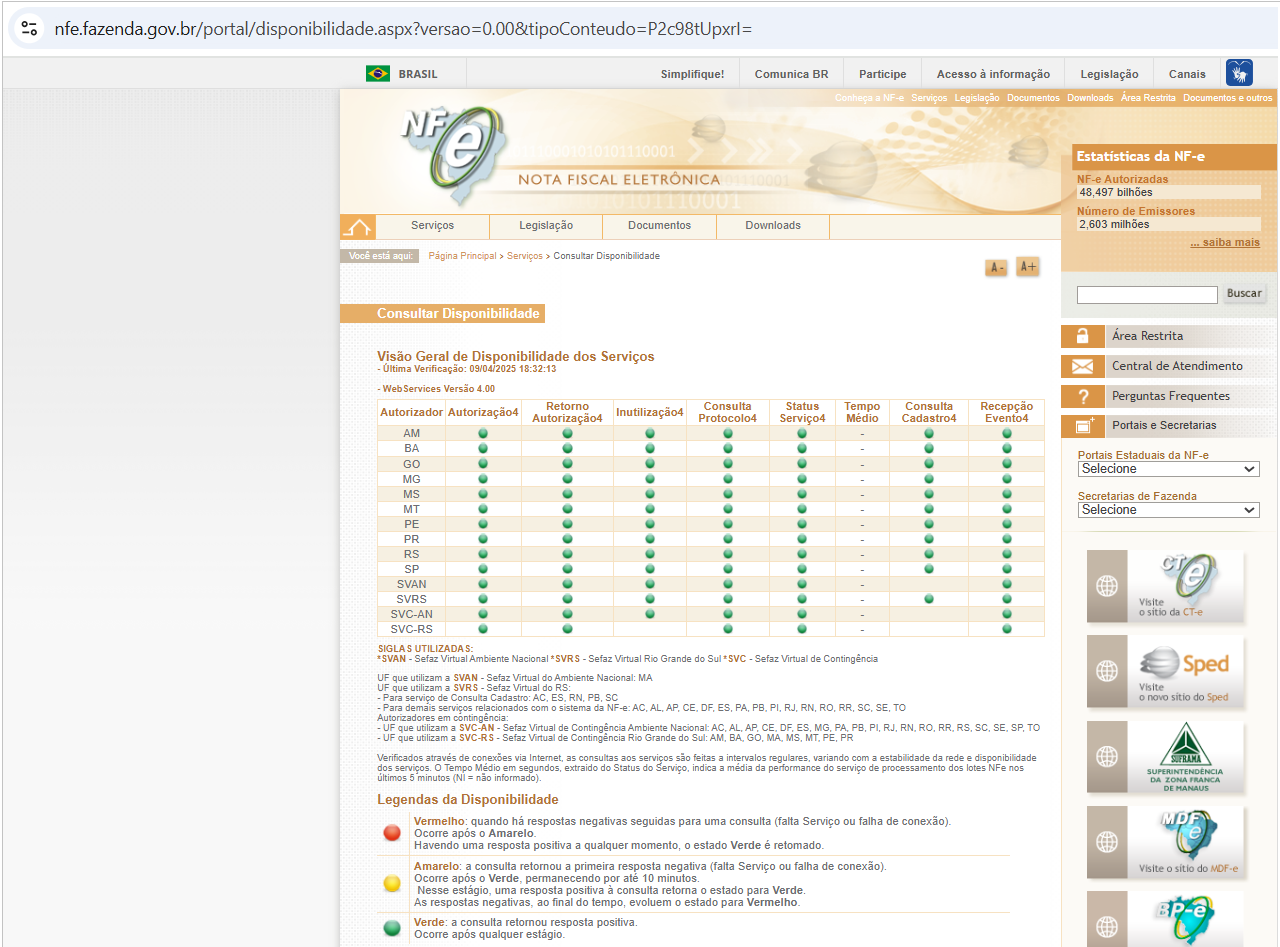
Task: Click the padlock icon for Área Restrita
Action: click(x=1082, y=337)
